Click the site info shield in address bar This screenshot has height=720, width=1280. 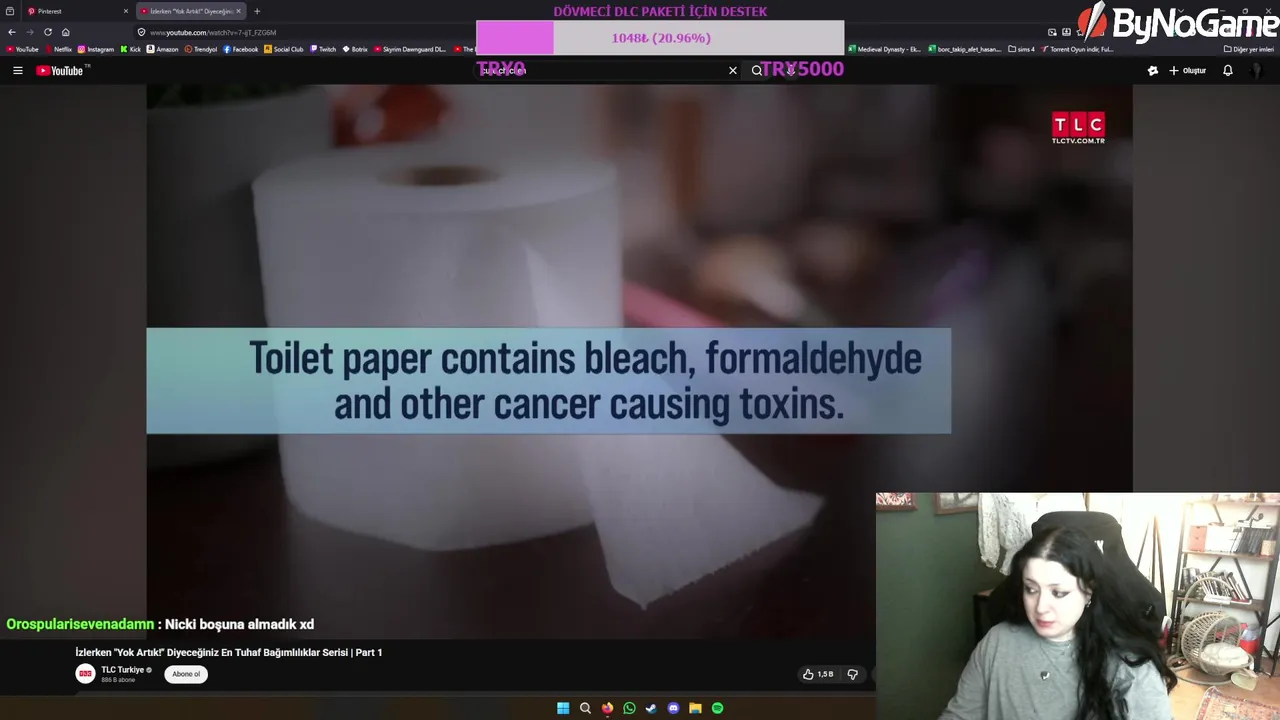[141, 32]
